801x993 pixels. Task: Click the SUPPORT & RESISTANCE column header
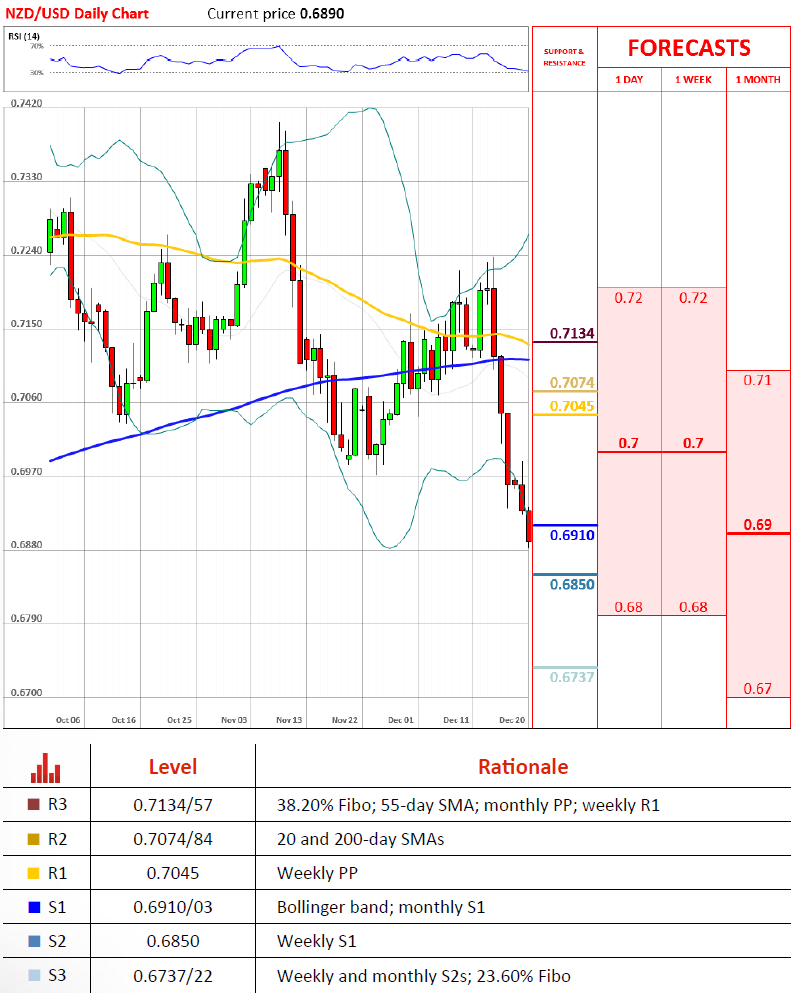[564, 58]
